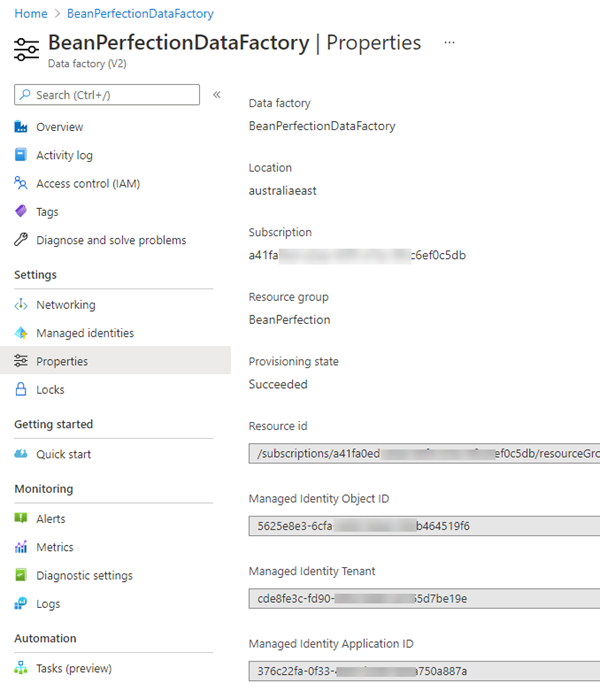
Task: Click the Networking icon
Action: (x=21, y=305)
